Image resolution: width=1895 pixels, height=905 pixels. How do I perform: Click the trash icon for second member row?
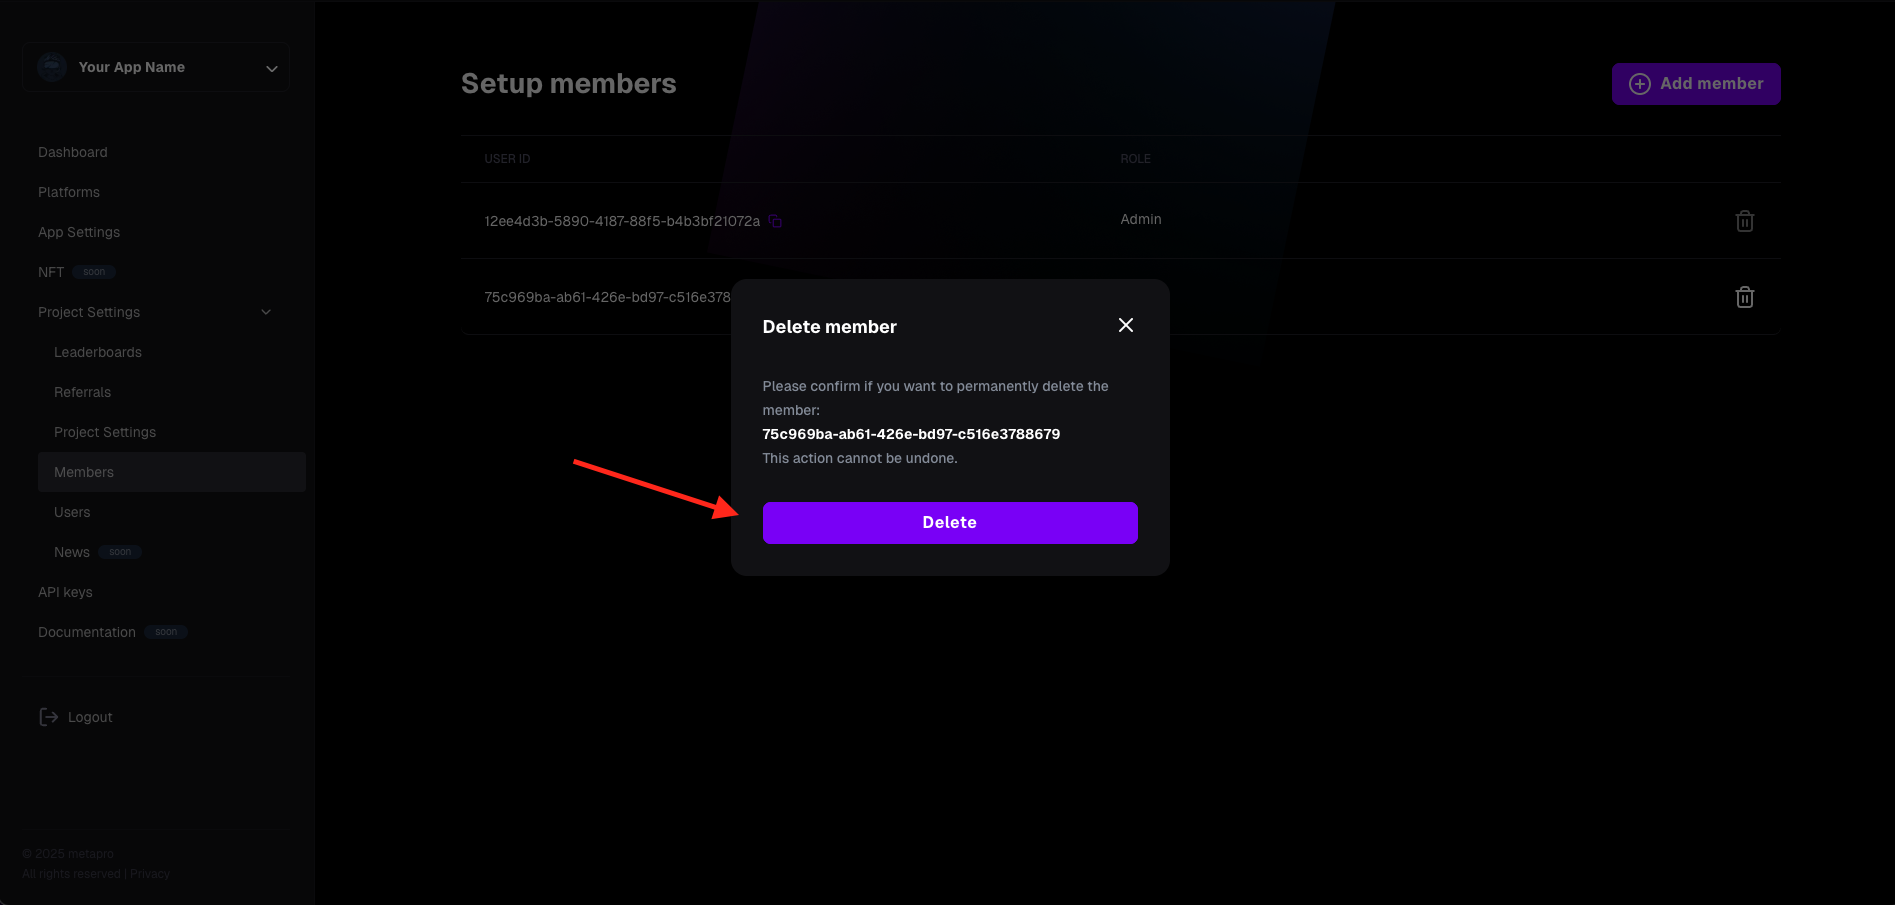(1744, 297)
